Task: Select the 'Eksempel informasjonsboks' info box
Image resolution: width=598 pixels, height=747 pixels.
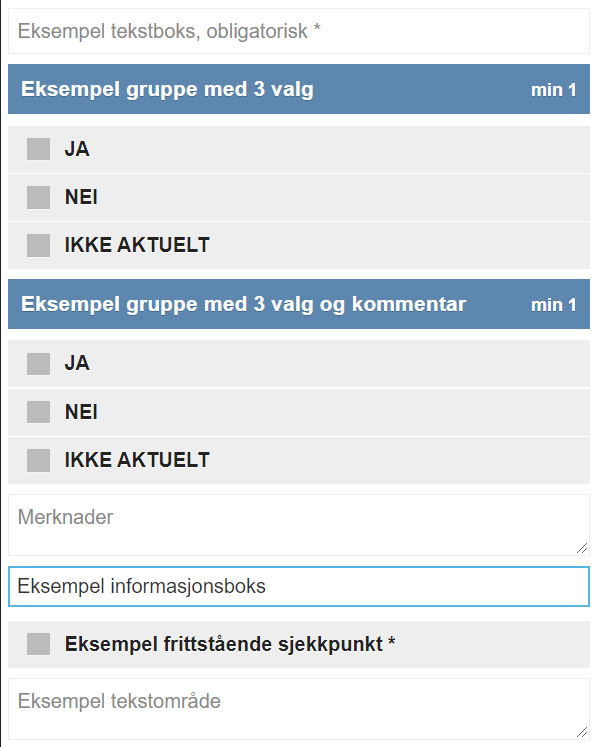Action: tap(299, 586)
